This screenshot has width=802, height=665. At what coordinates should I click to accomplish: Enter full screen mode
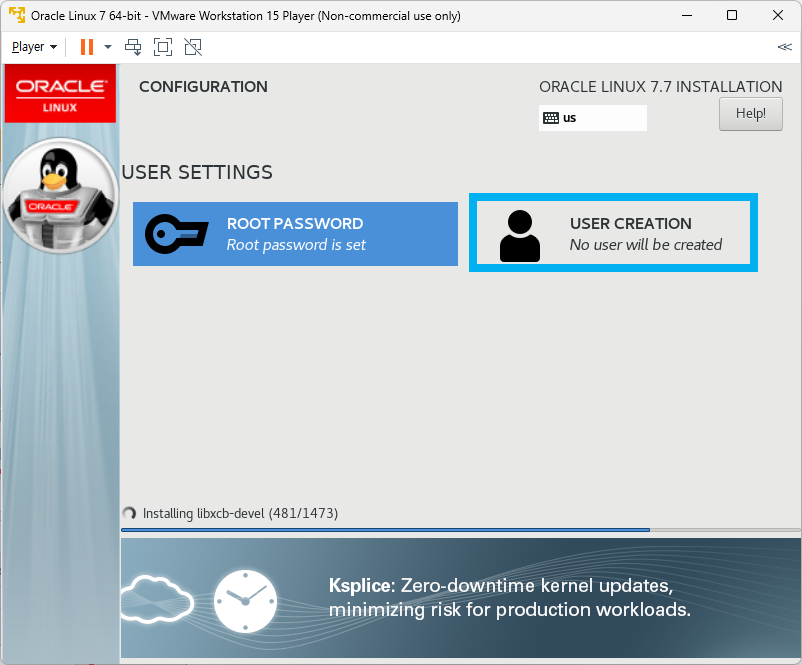(163, 47)
